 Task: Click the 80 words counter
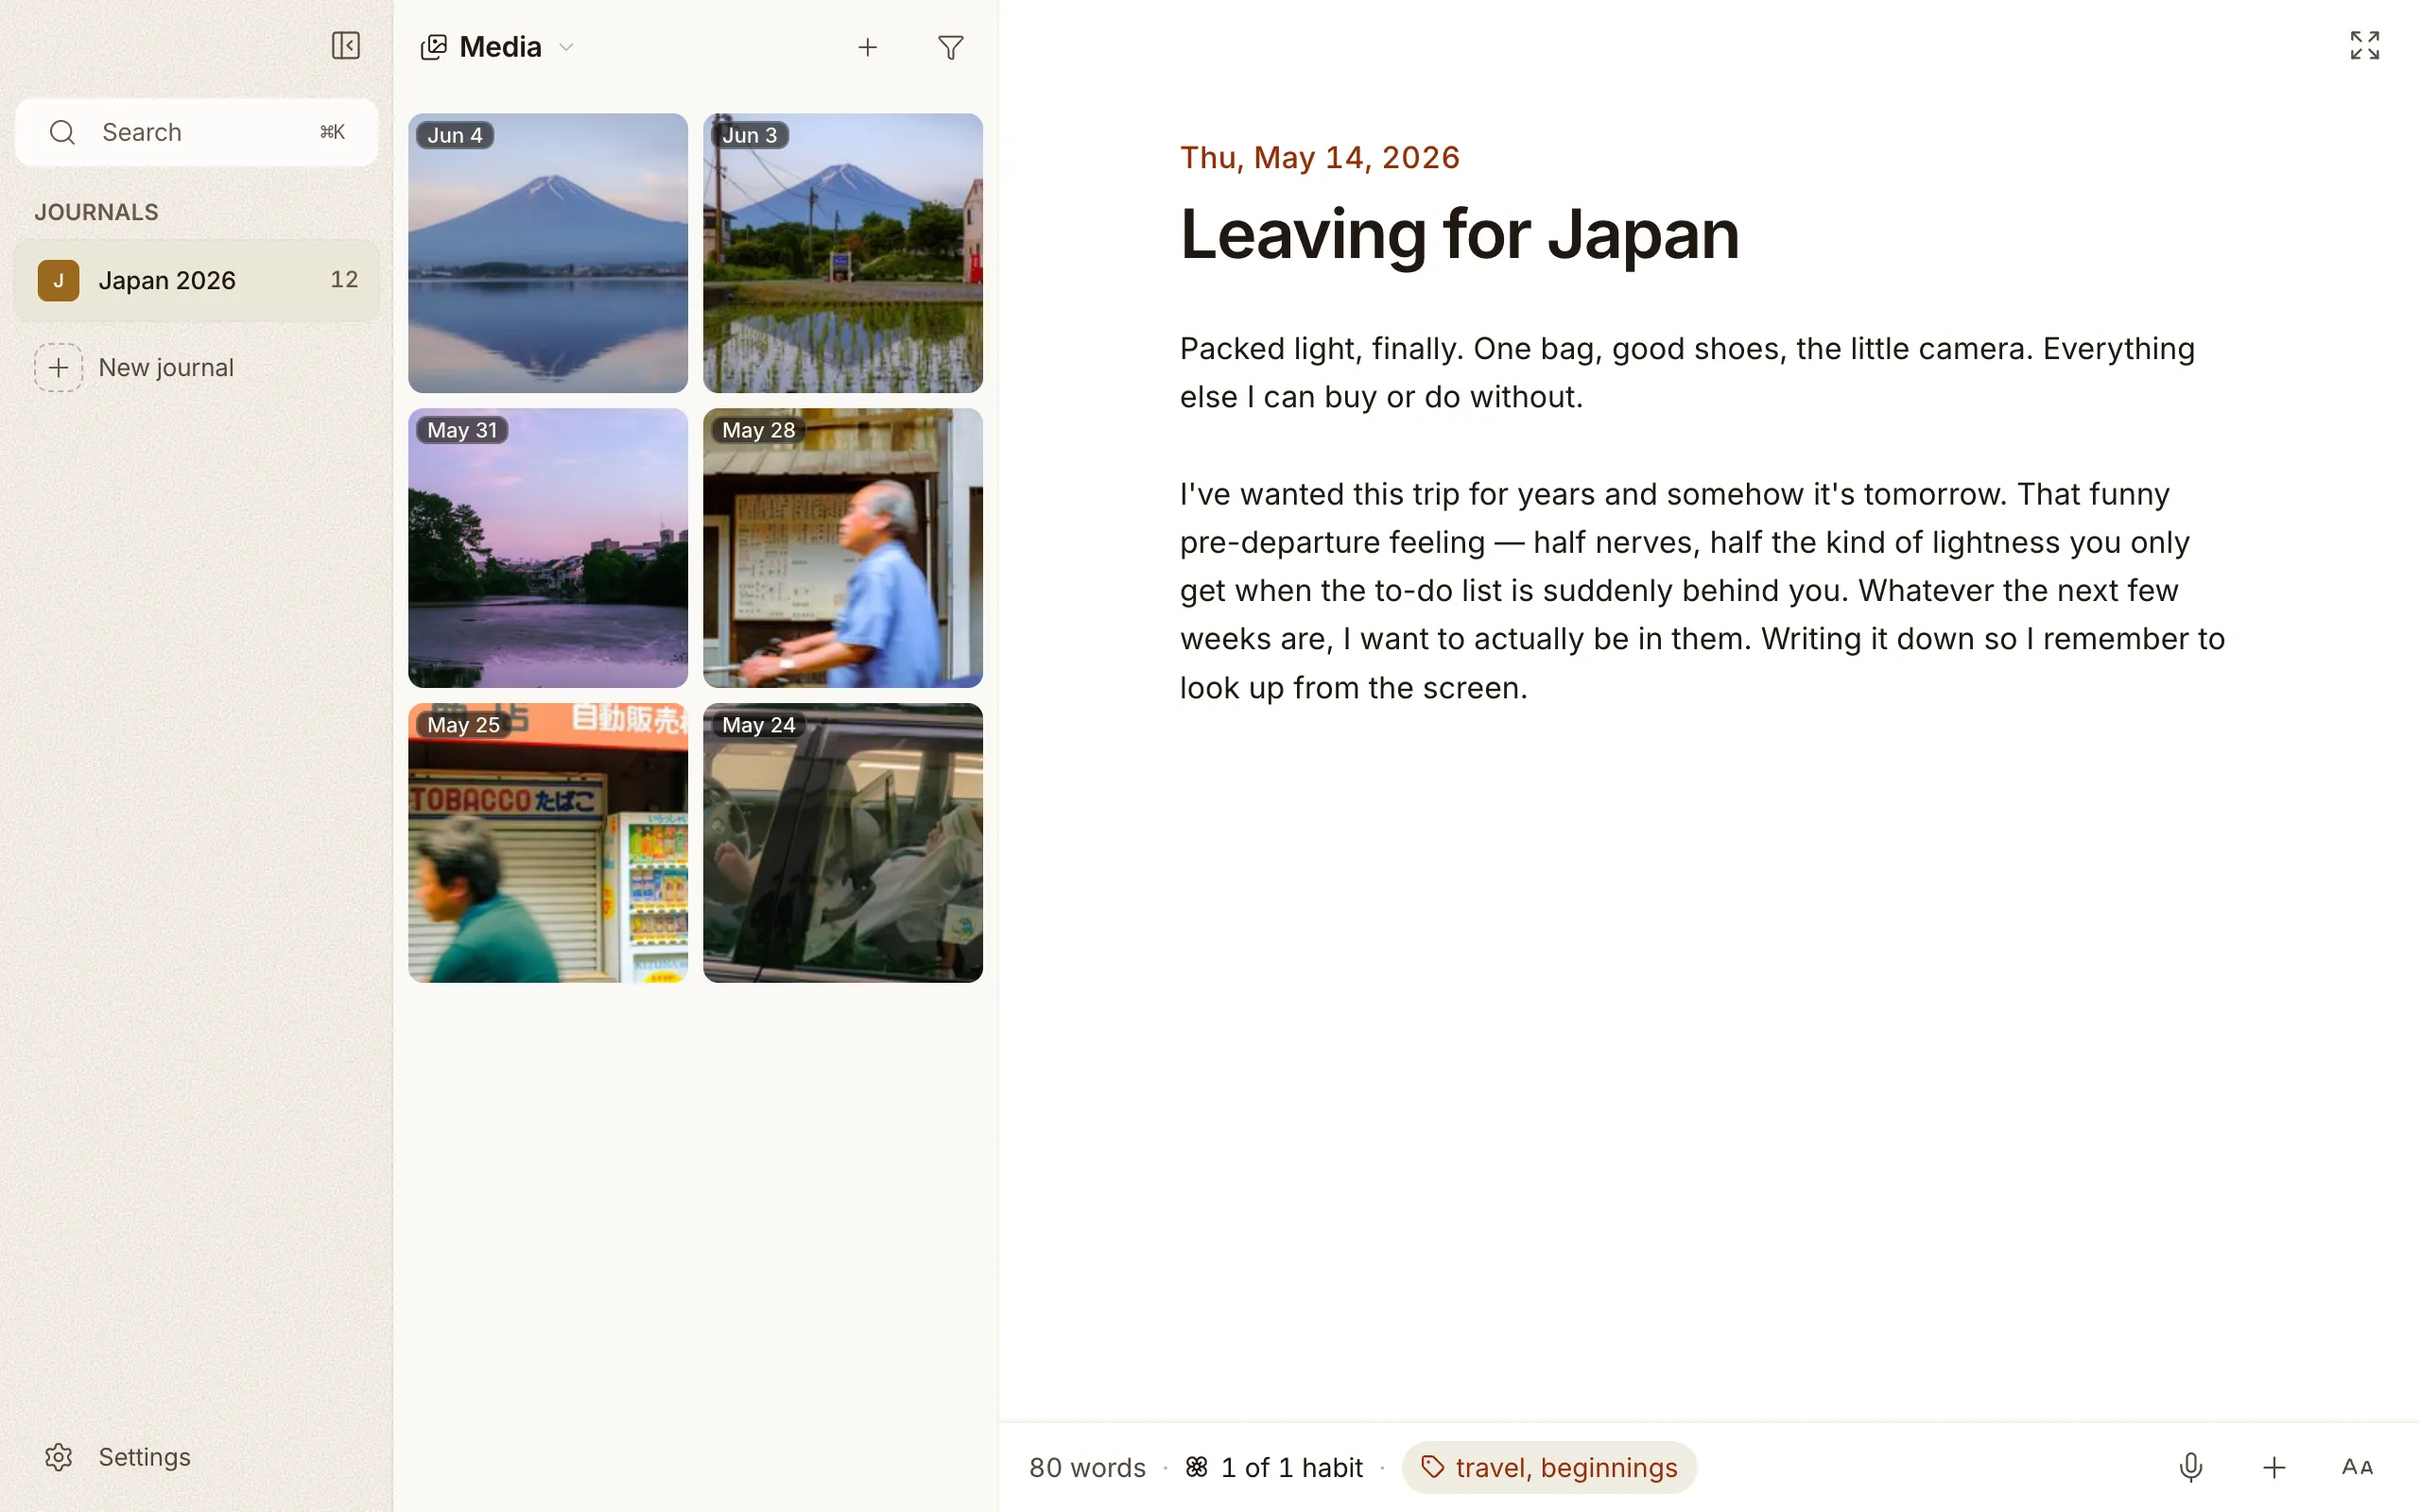pyautogui.click(x=1087, y=1467)
